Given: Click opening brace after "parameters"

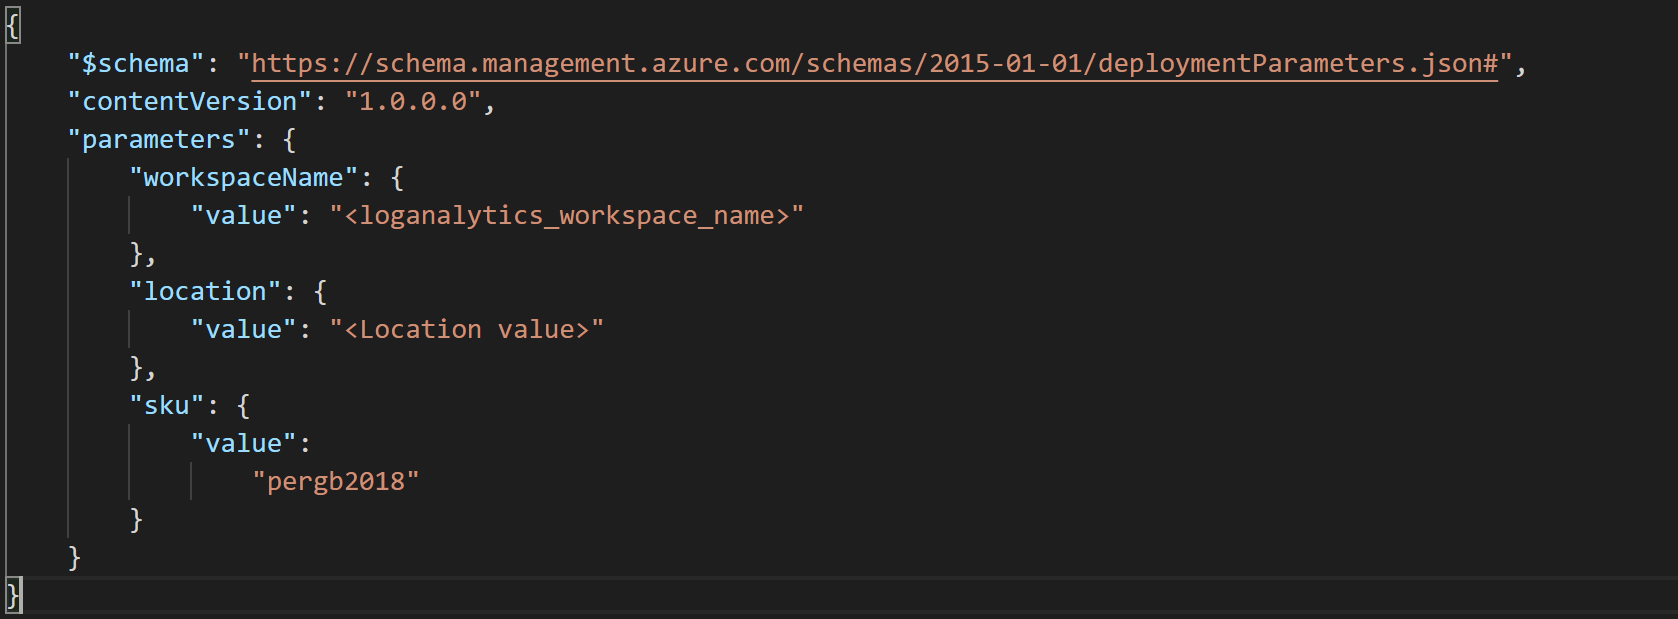Looking at the screenshot, I should (x=290, y=140).
